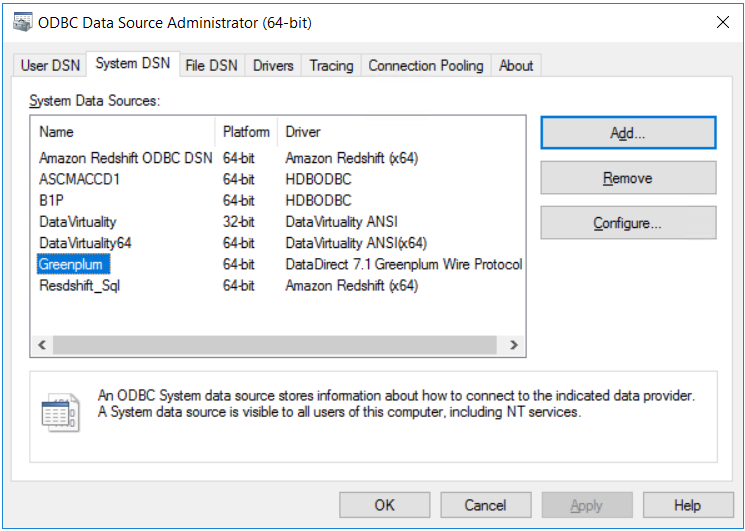The width and height of the screenshot is (745, 531).
Task: Click the Add... button
Action: pyautogui.click(x=628, y=133)
